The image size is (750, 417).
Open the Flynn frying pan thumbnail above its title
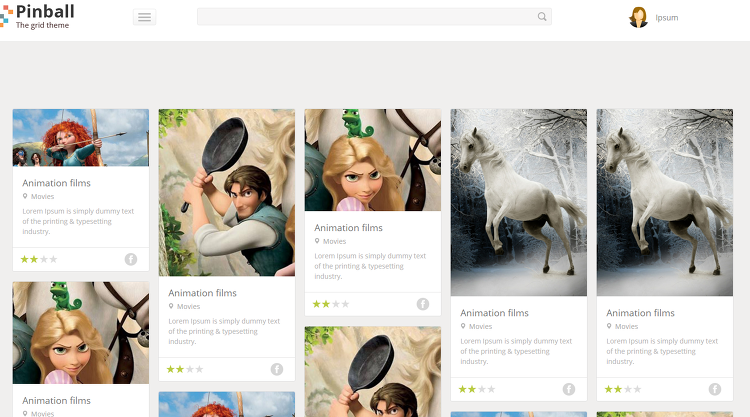click(227, 193)
